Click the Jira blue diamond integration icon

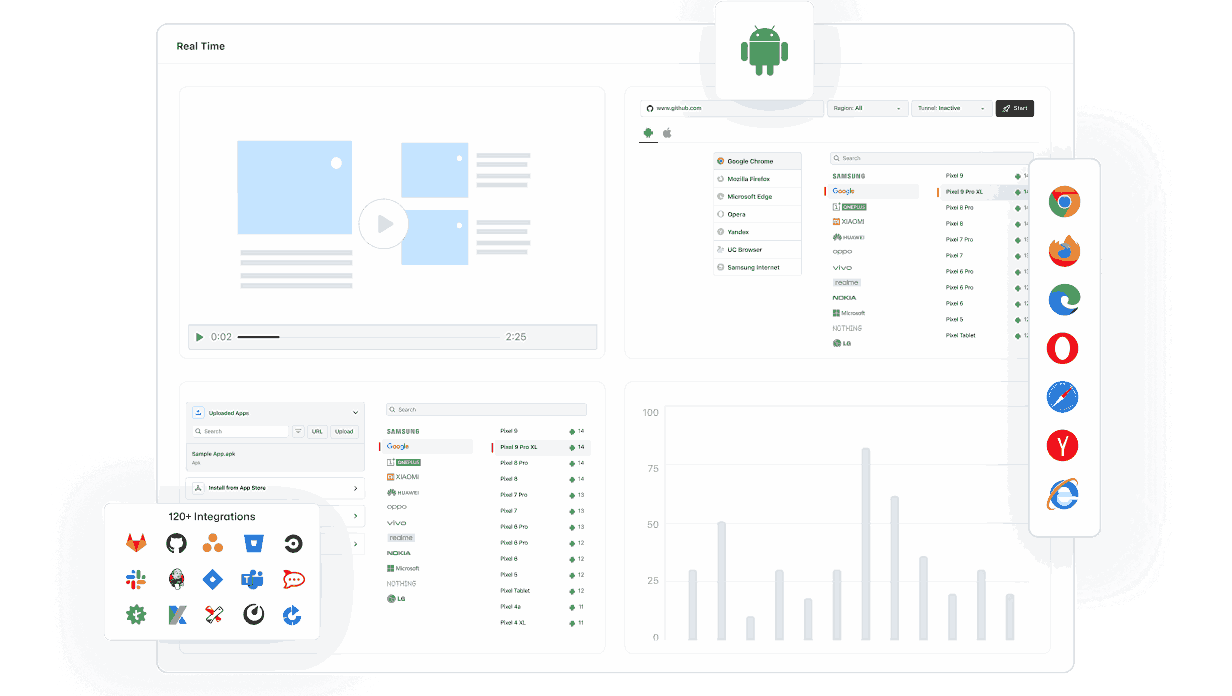click(x=213, y=579)
